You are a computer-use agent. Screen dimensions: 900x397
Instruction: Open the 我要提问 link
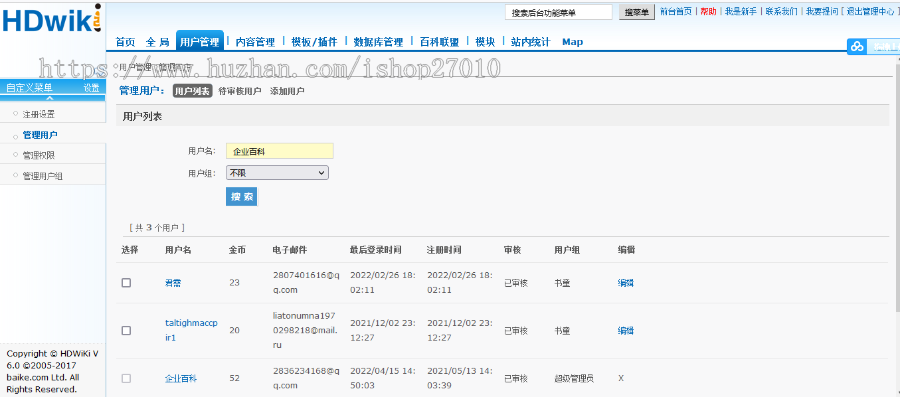coord(821,11)
